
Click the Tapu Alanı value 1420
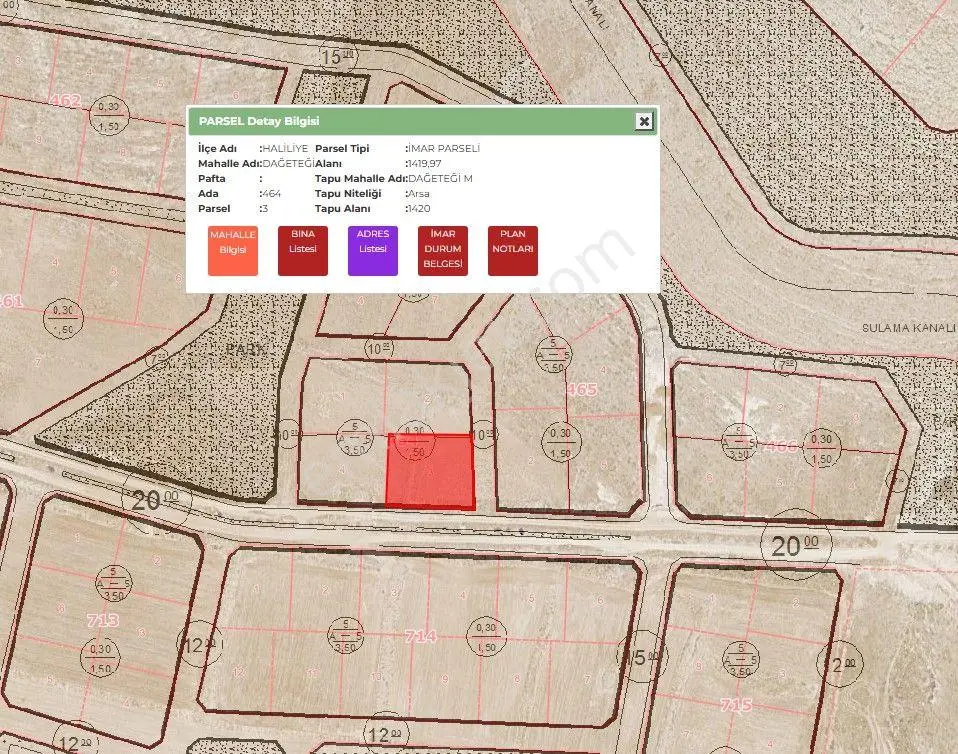419,208
